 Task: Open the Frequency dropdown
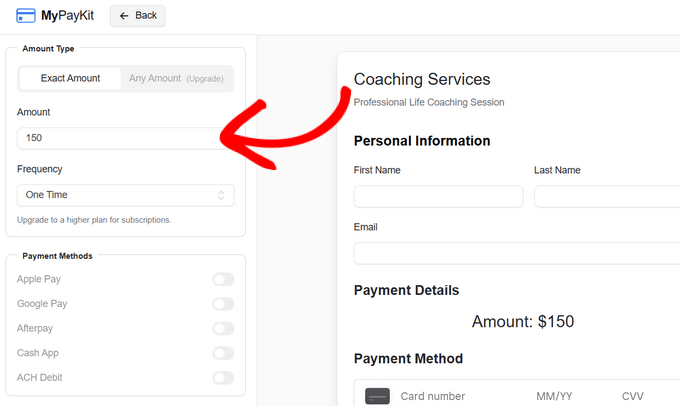point(125,195)
